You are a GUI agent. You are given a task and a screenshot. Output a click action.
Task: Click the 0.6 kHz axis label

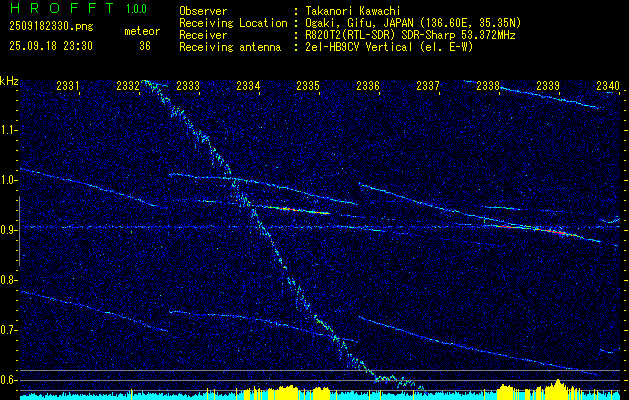coord(9,380)
